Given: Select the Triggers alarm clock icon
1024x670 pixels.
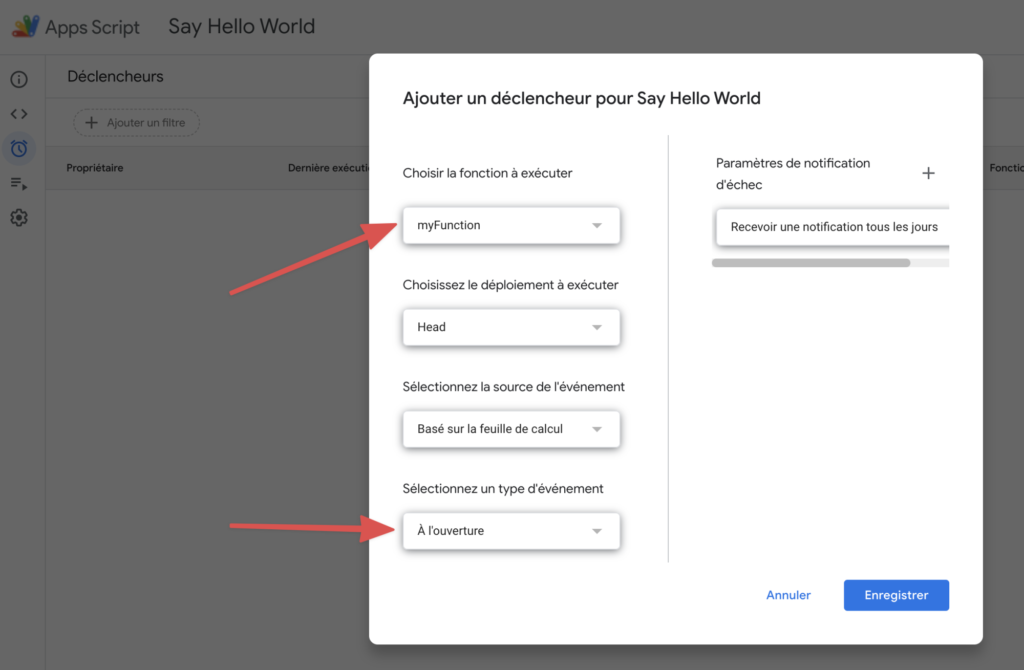Looking at the screenshot, I should coord(19,149).
